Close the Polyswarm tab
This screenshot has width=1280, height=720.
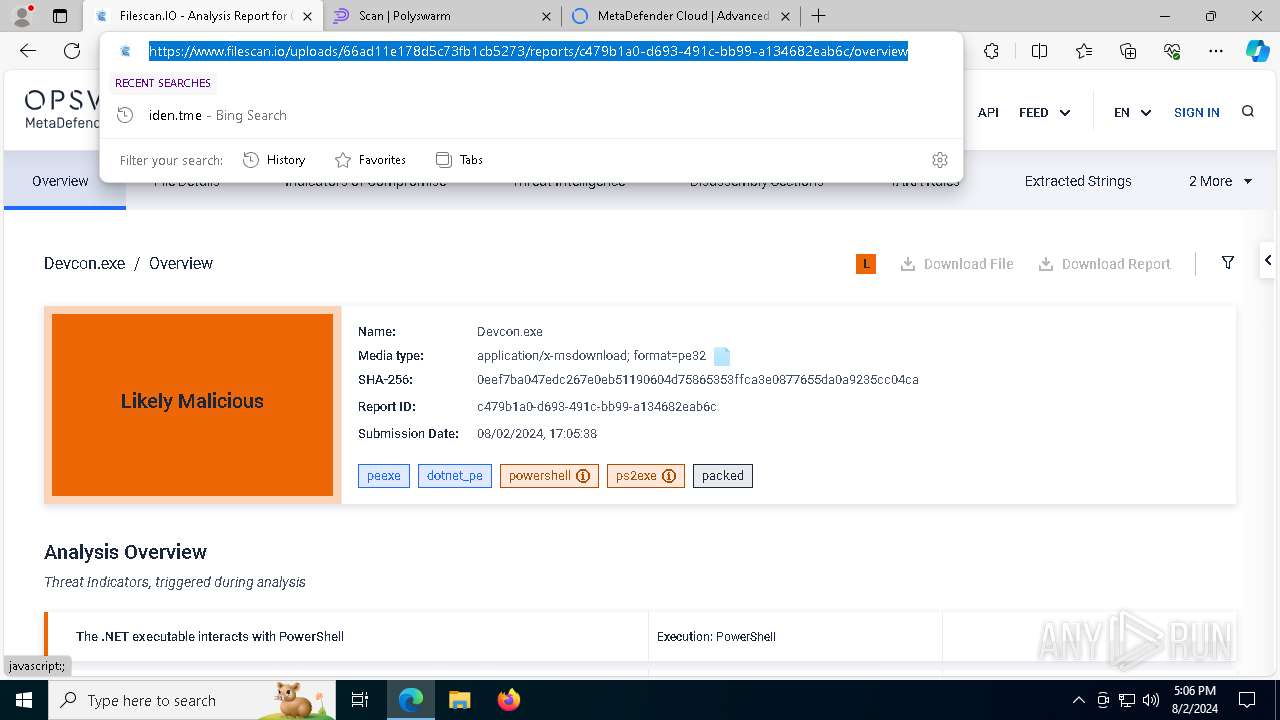tap(546, 16)
